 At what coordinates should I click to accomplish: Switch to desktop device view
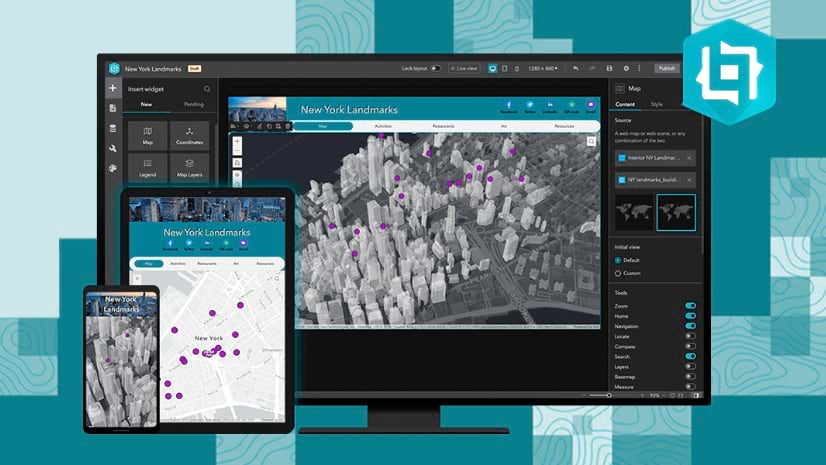point(493,68)
